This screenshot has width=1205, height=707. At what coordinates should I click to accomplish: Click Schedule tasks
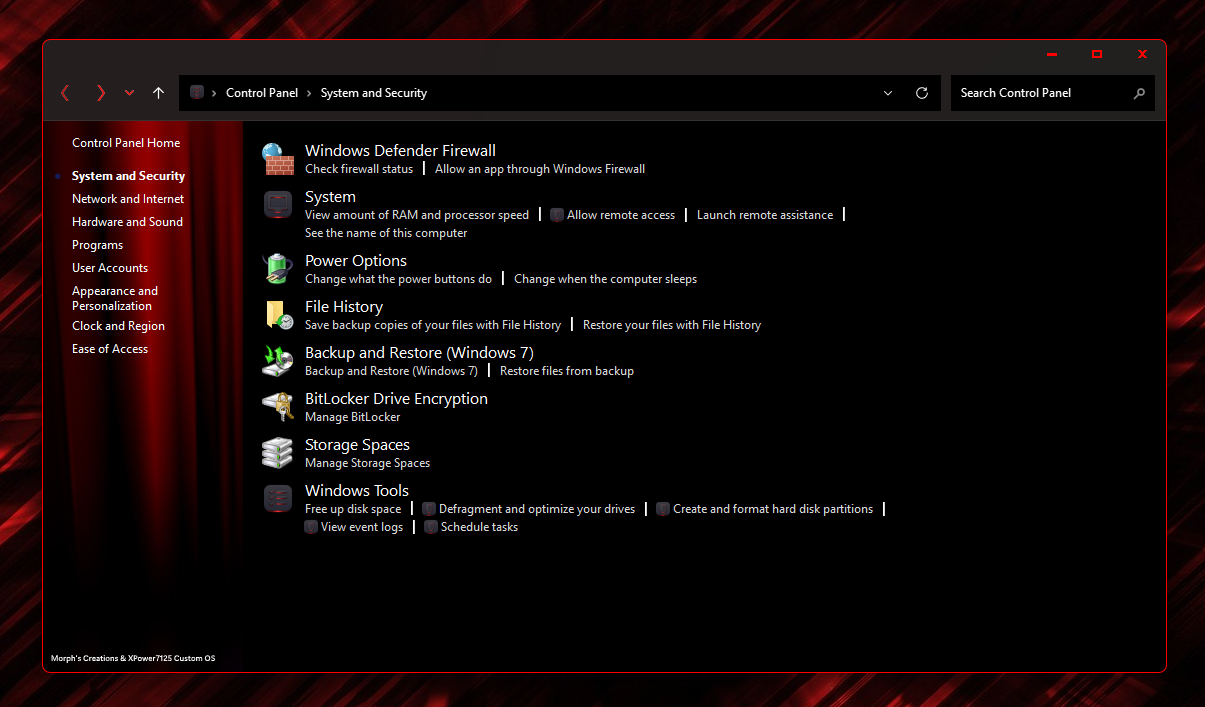[479, 527]
